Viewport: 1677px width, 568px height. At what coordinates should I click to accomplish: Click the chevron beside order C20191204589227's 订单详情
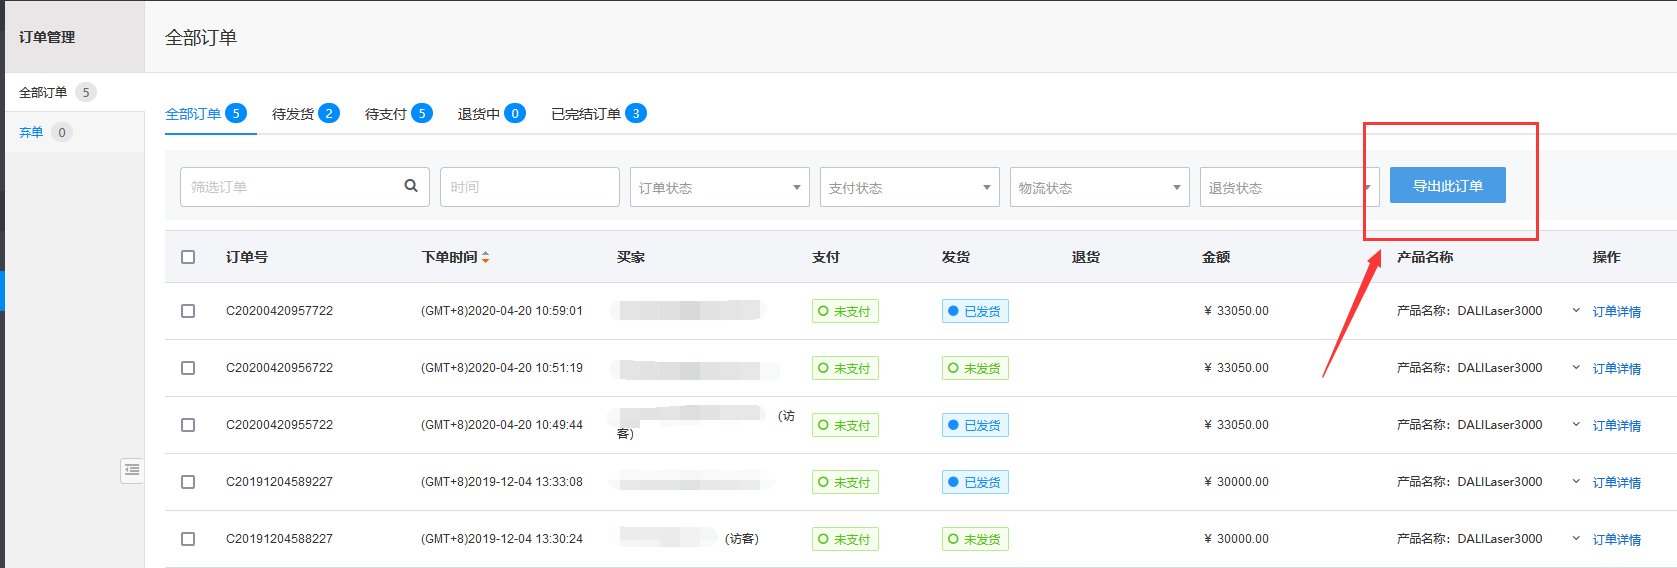tap(1576, 482)
